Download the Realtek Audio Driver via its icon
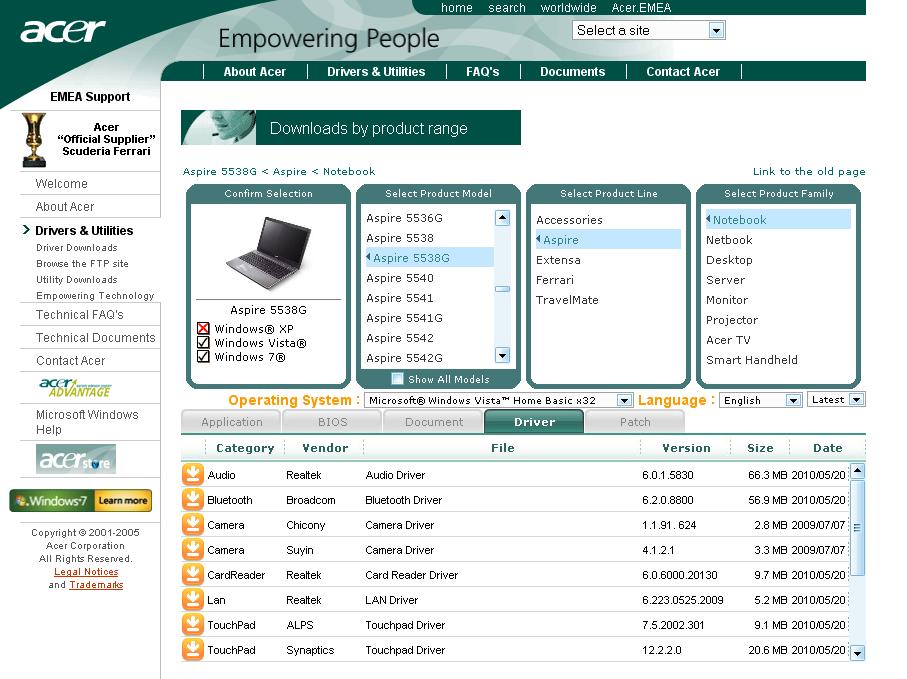 [193, 474]
